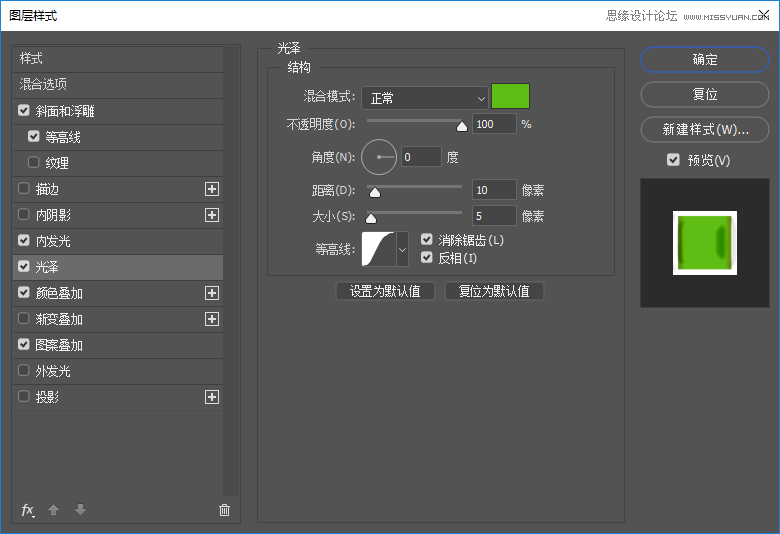
Task: Open the 混合模式 dropdown showing 正常
Action: coord(424,98)
